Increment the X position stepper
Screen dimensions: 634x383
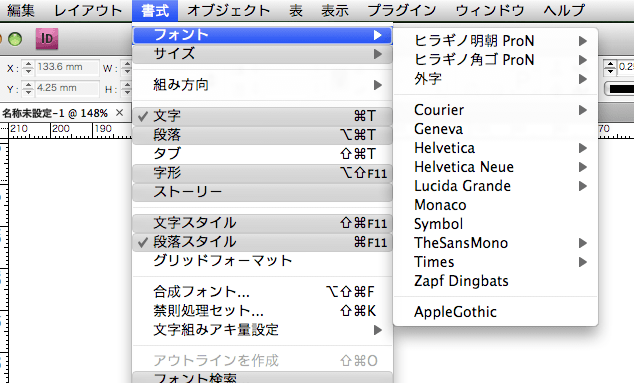tap(28, 63)
